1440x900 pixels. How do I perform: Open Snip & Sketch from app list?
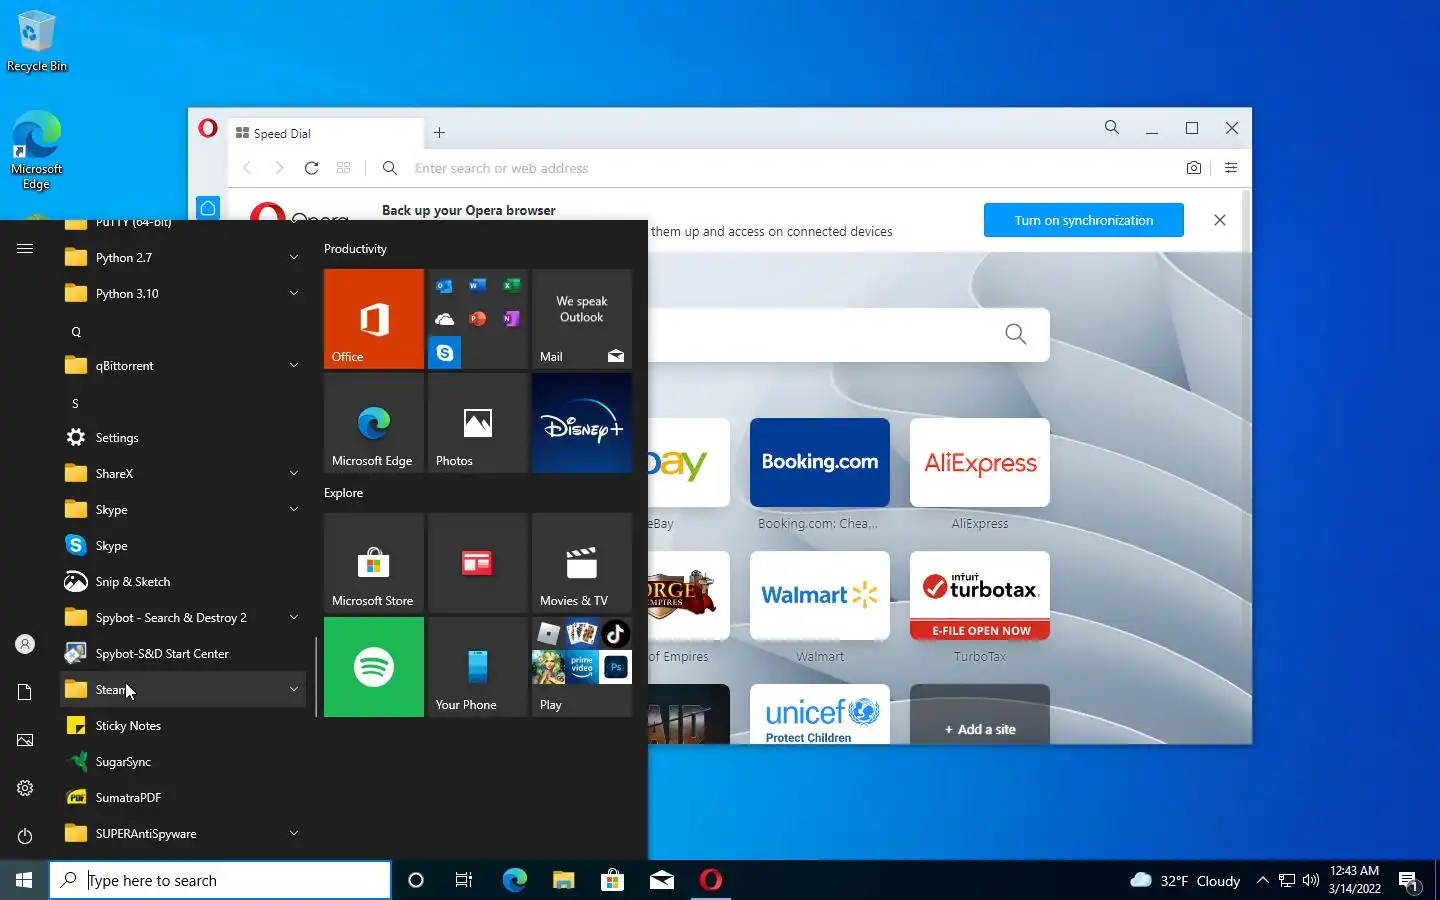[183, 582]
